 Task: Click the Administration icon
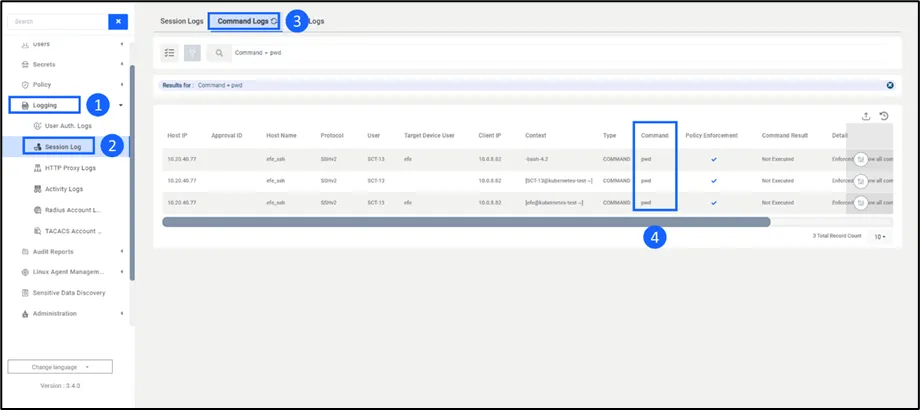click(25, 314)
